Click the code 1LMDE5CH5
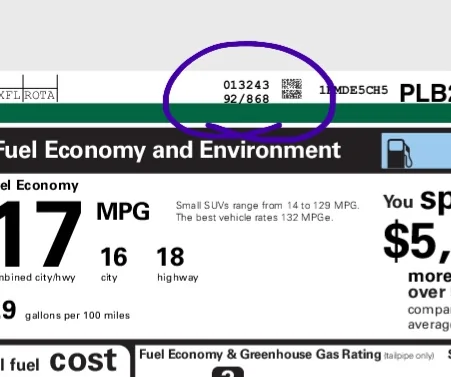 pos(354,90)
